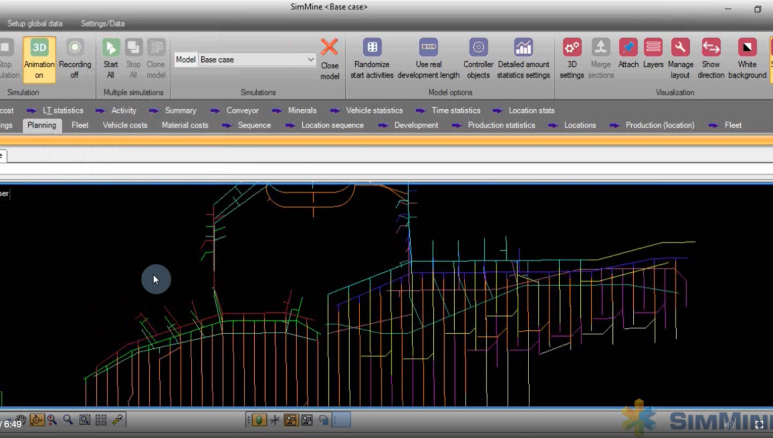Image resolution: width=773 pixels, height=438 pixels.
Task: Open the Vehicle costs tab
Action: coord(125,125)
